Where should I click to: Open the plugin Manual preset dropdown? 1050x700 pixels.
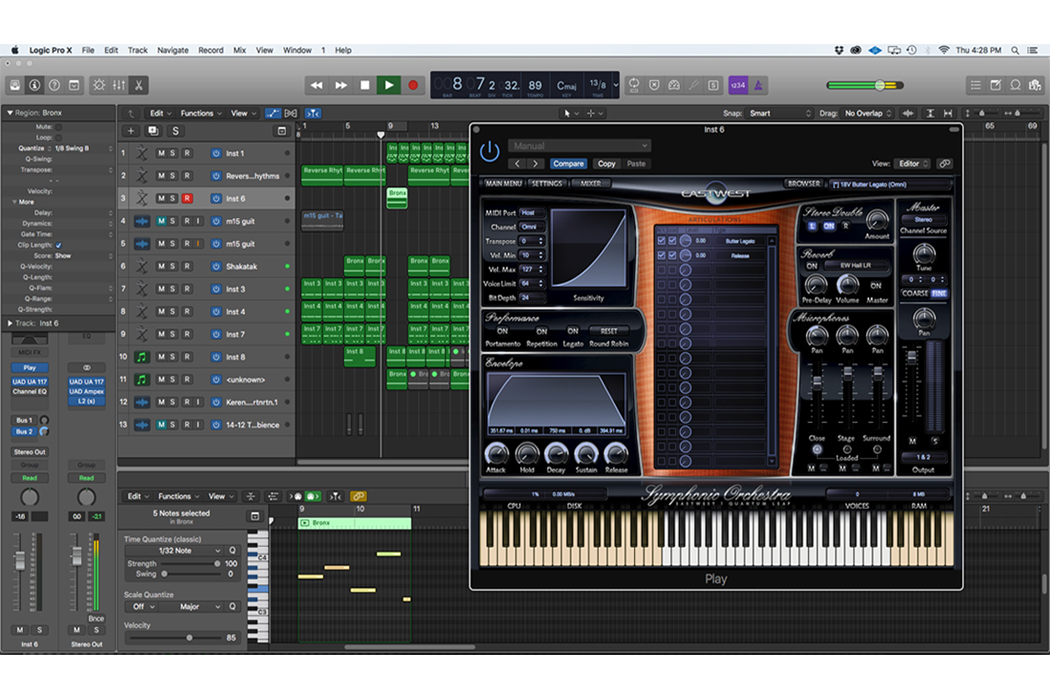(x=579, y=145)
